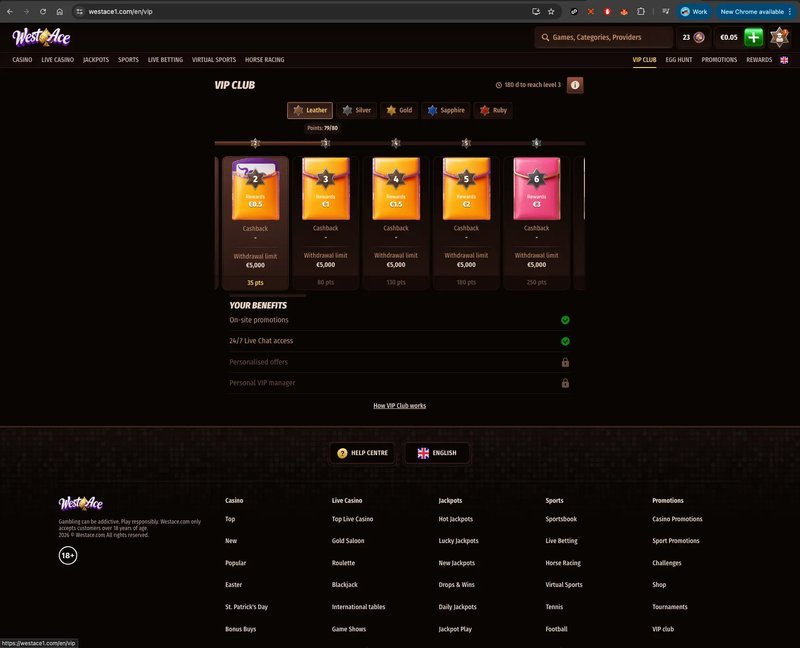Viewport: 800px width, 648px height.
Task: Select the Leather tier tab
Action: pyautogui.click(x=310, y=110)
